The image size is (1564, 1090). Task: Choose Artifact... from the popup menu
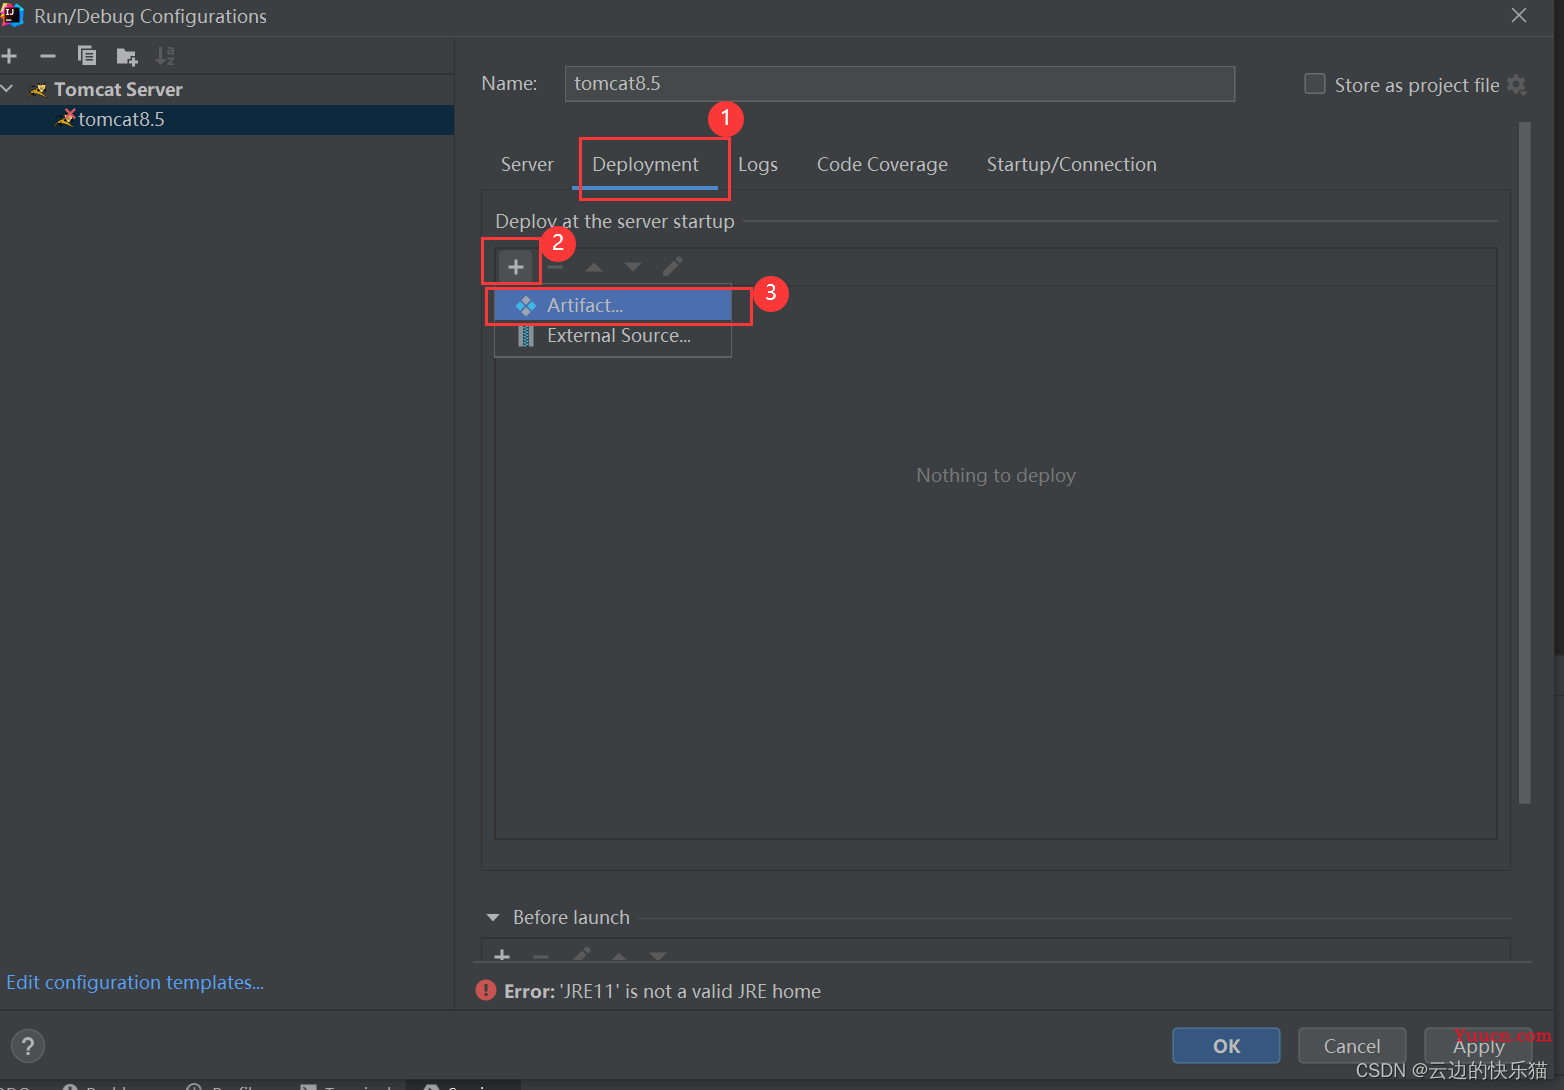point(613,305)
